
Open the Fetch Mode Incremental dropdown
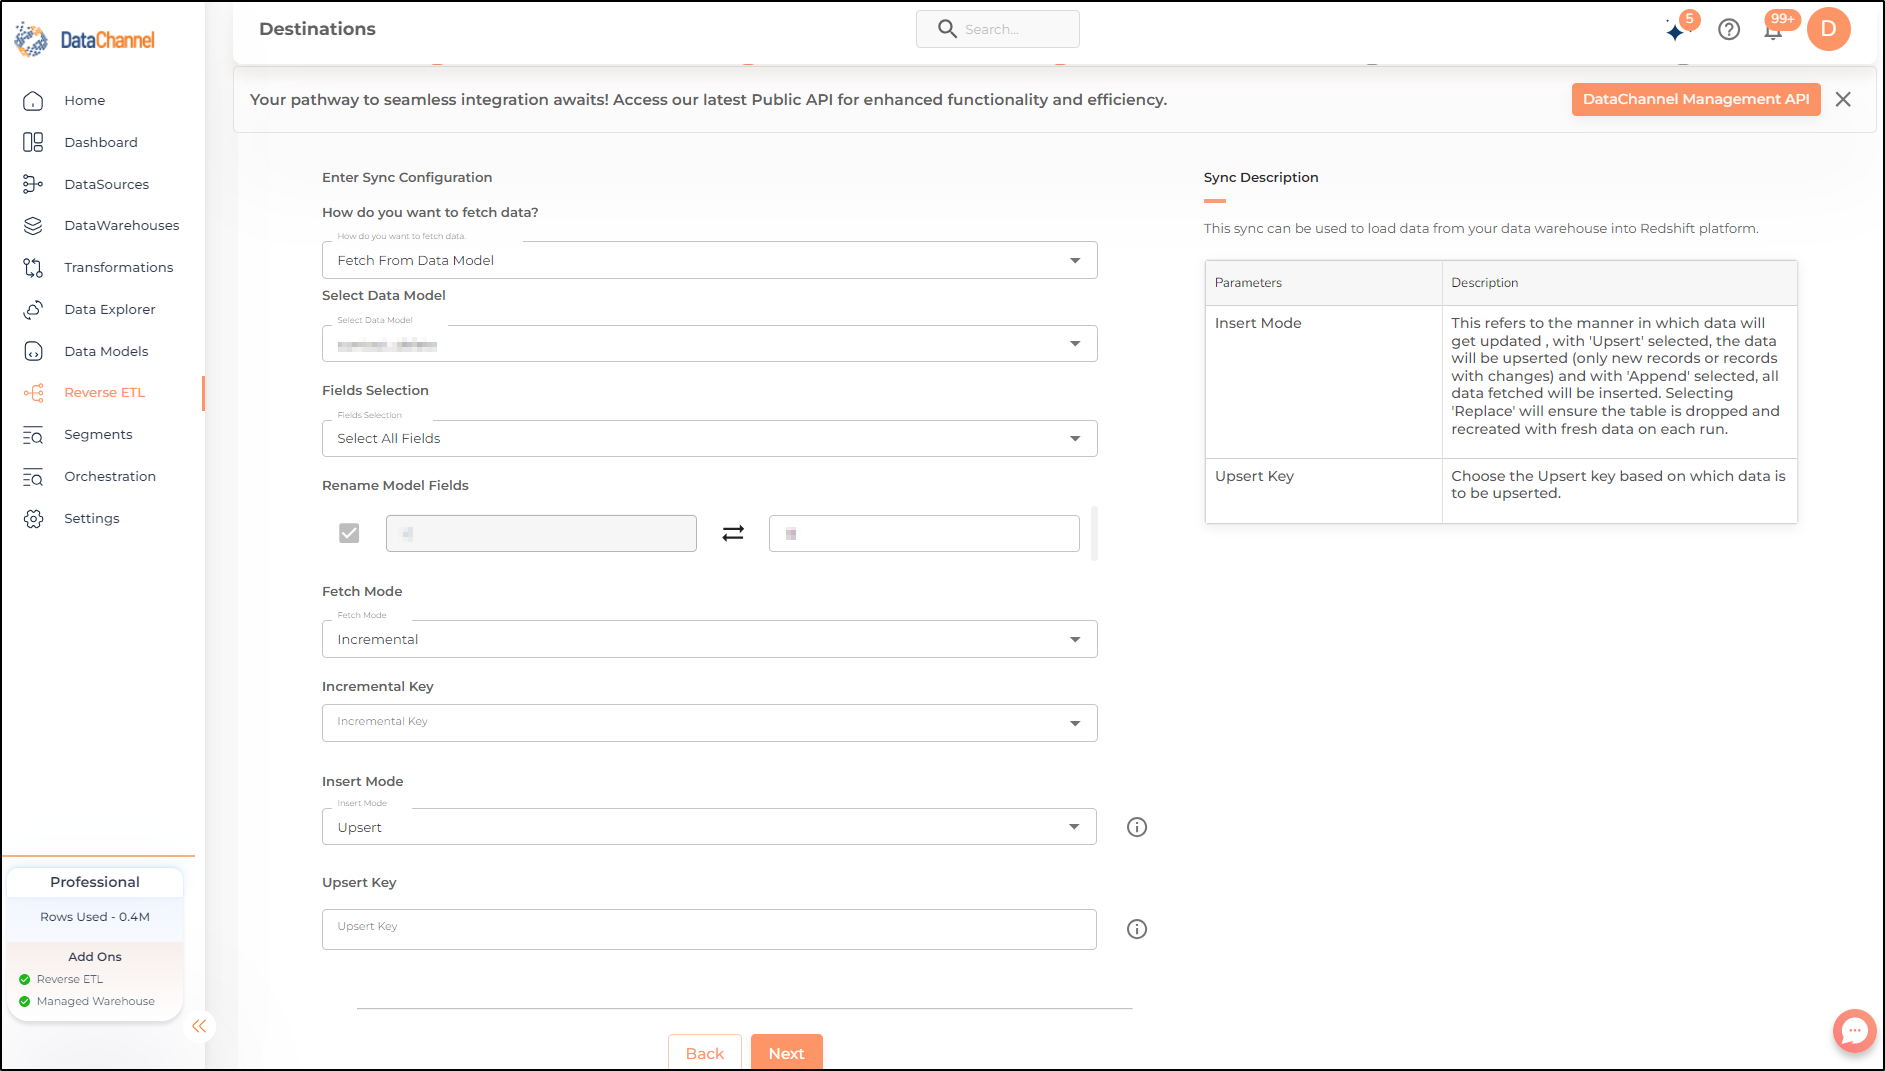coord(709,639)
